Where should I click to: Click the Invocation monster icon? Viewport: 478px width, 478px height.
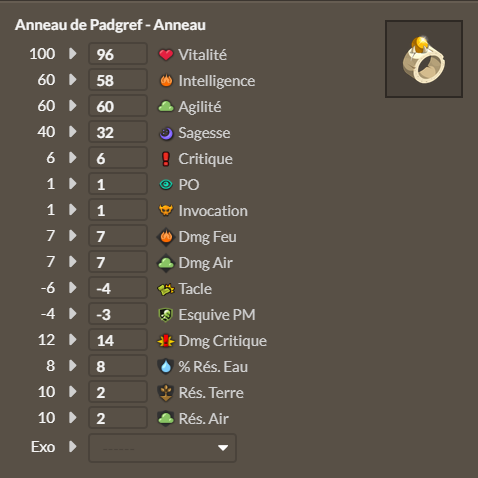pos(166,211)
